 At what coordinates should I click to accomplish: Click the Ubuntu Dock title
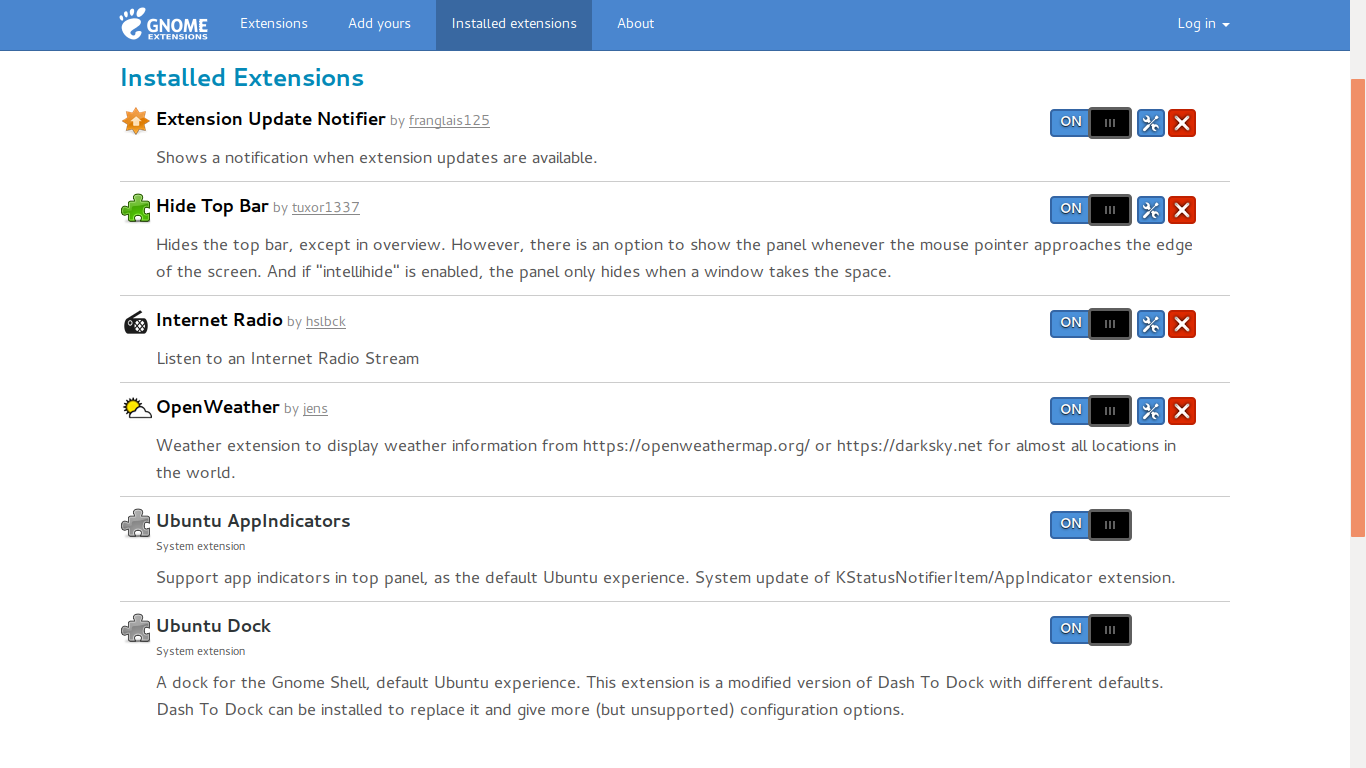(213, 626)
